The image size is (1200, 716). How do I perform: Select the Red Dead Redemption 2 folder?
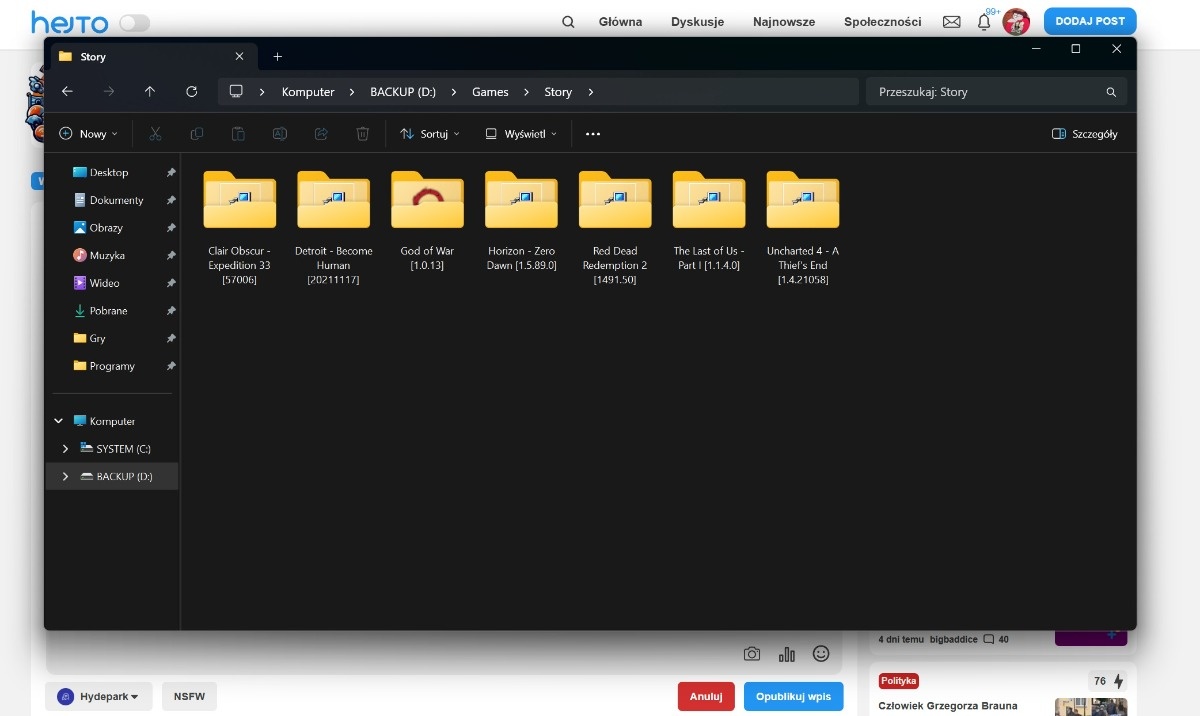615,228
